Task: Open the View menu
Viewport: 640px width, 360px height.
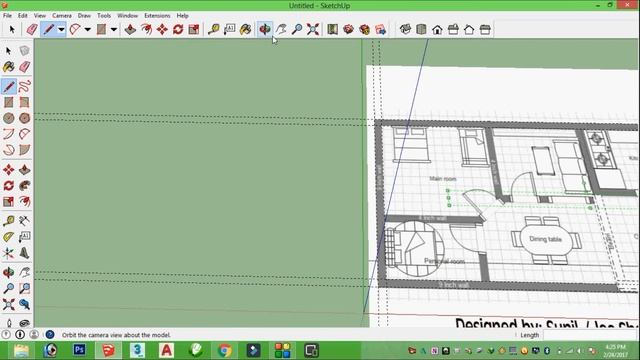Action: point(40,16)
